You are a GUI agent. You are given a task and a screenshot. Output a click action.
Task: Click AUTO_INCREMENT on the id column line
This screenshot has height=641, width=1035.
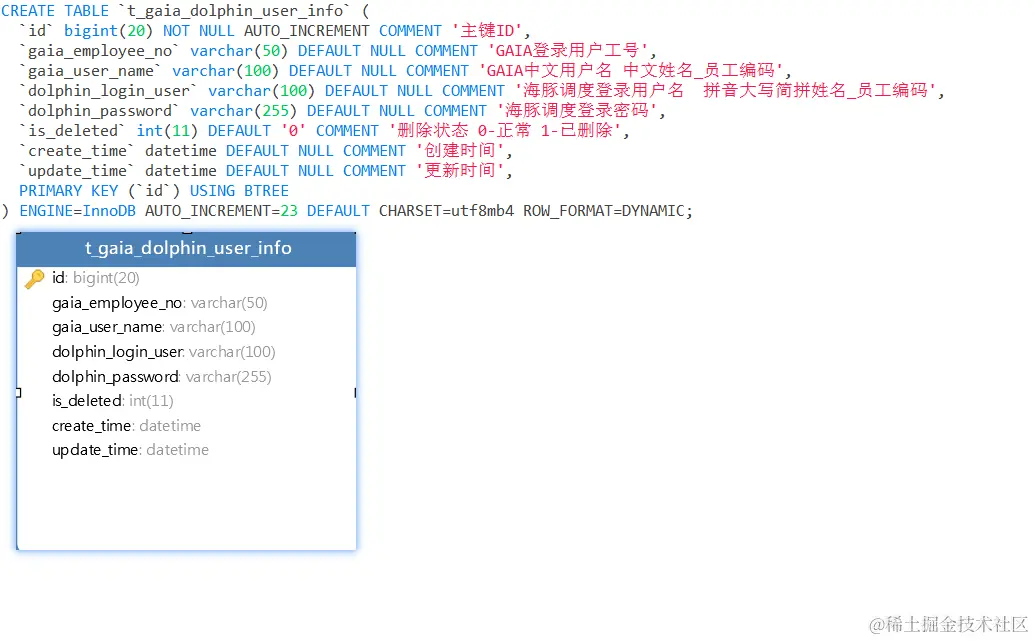coord(306,31)
